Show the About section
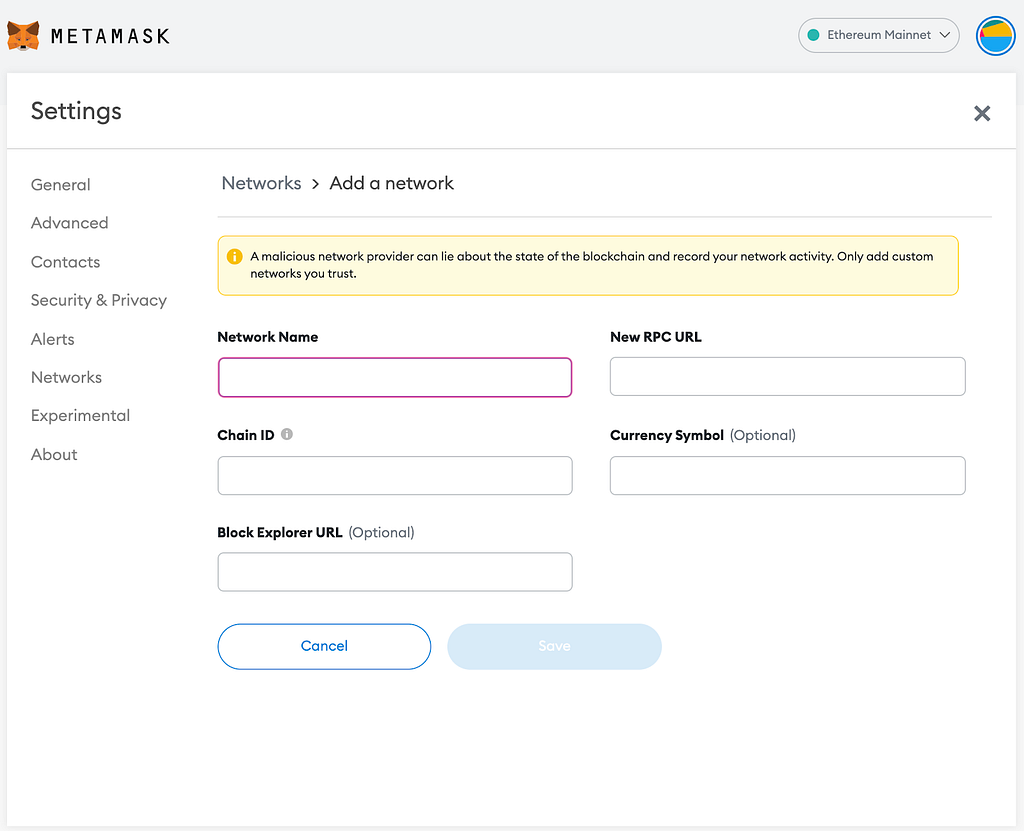1024x831 pixels. point(54,454)
